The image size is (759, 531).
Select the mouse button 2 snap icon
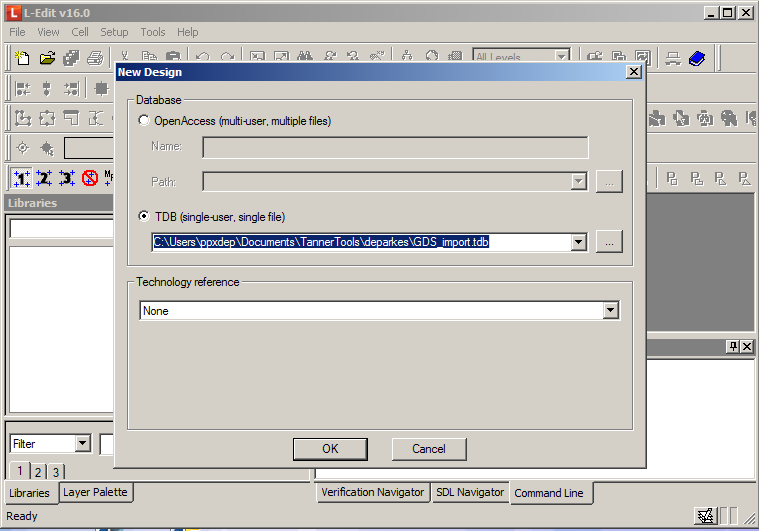[x=44, y=178]
